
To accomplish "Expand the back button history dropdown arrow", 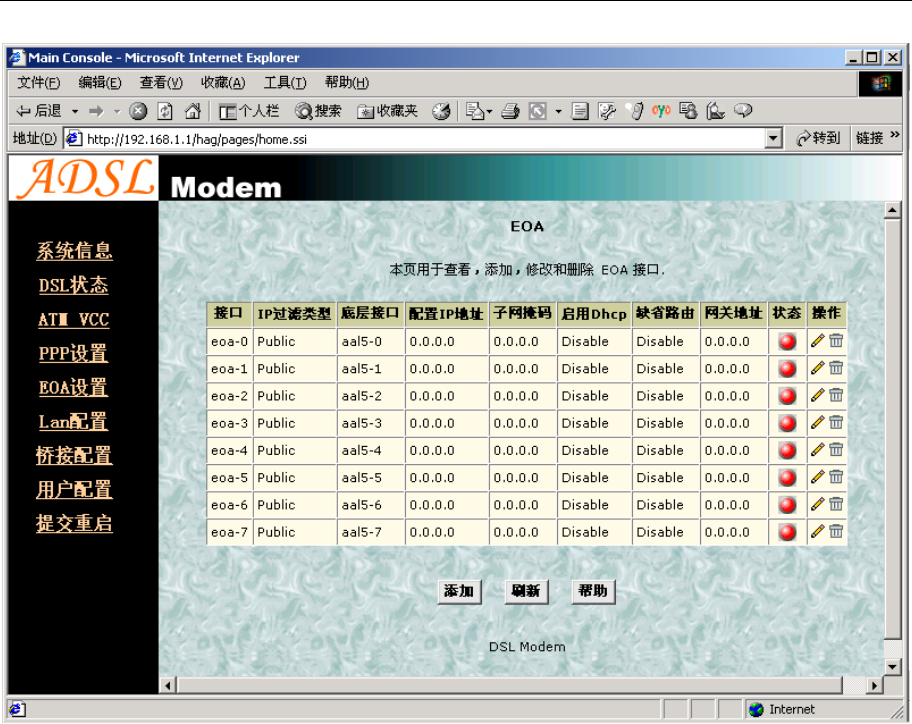I will tap(75, 110).
